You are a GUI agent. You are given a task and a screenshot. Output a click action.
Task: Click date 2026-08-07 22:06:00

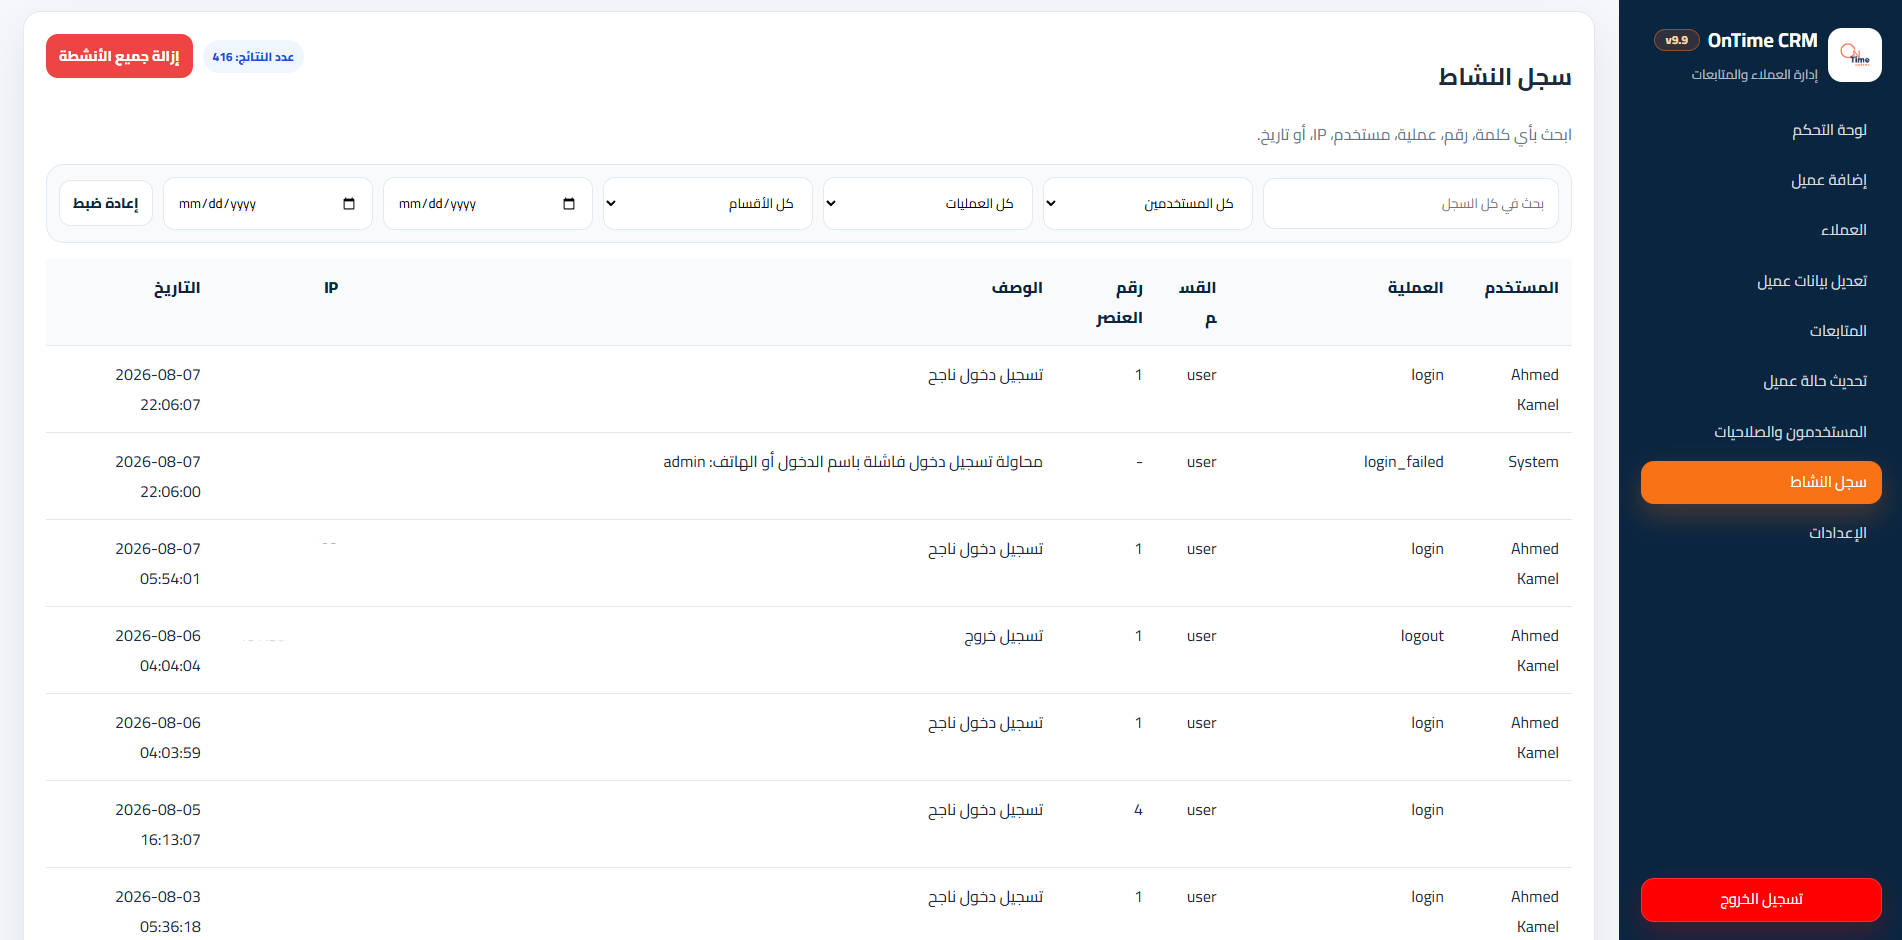coord(158,477)
